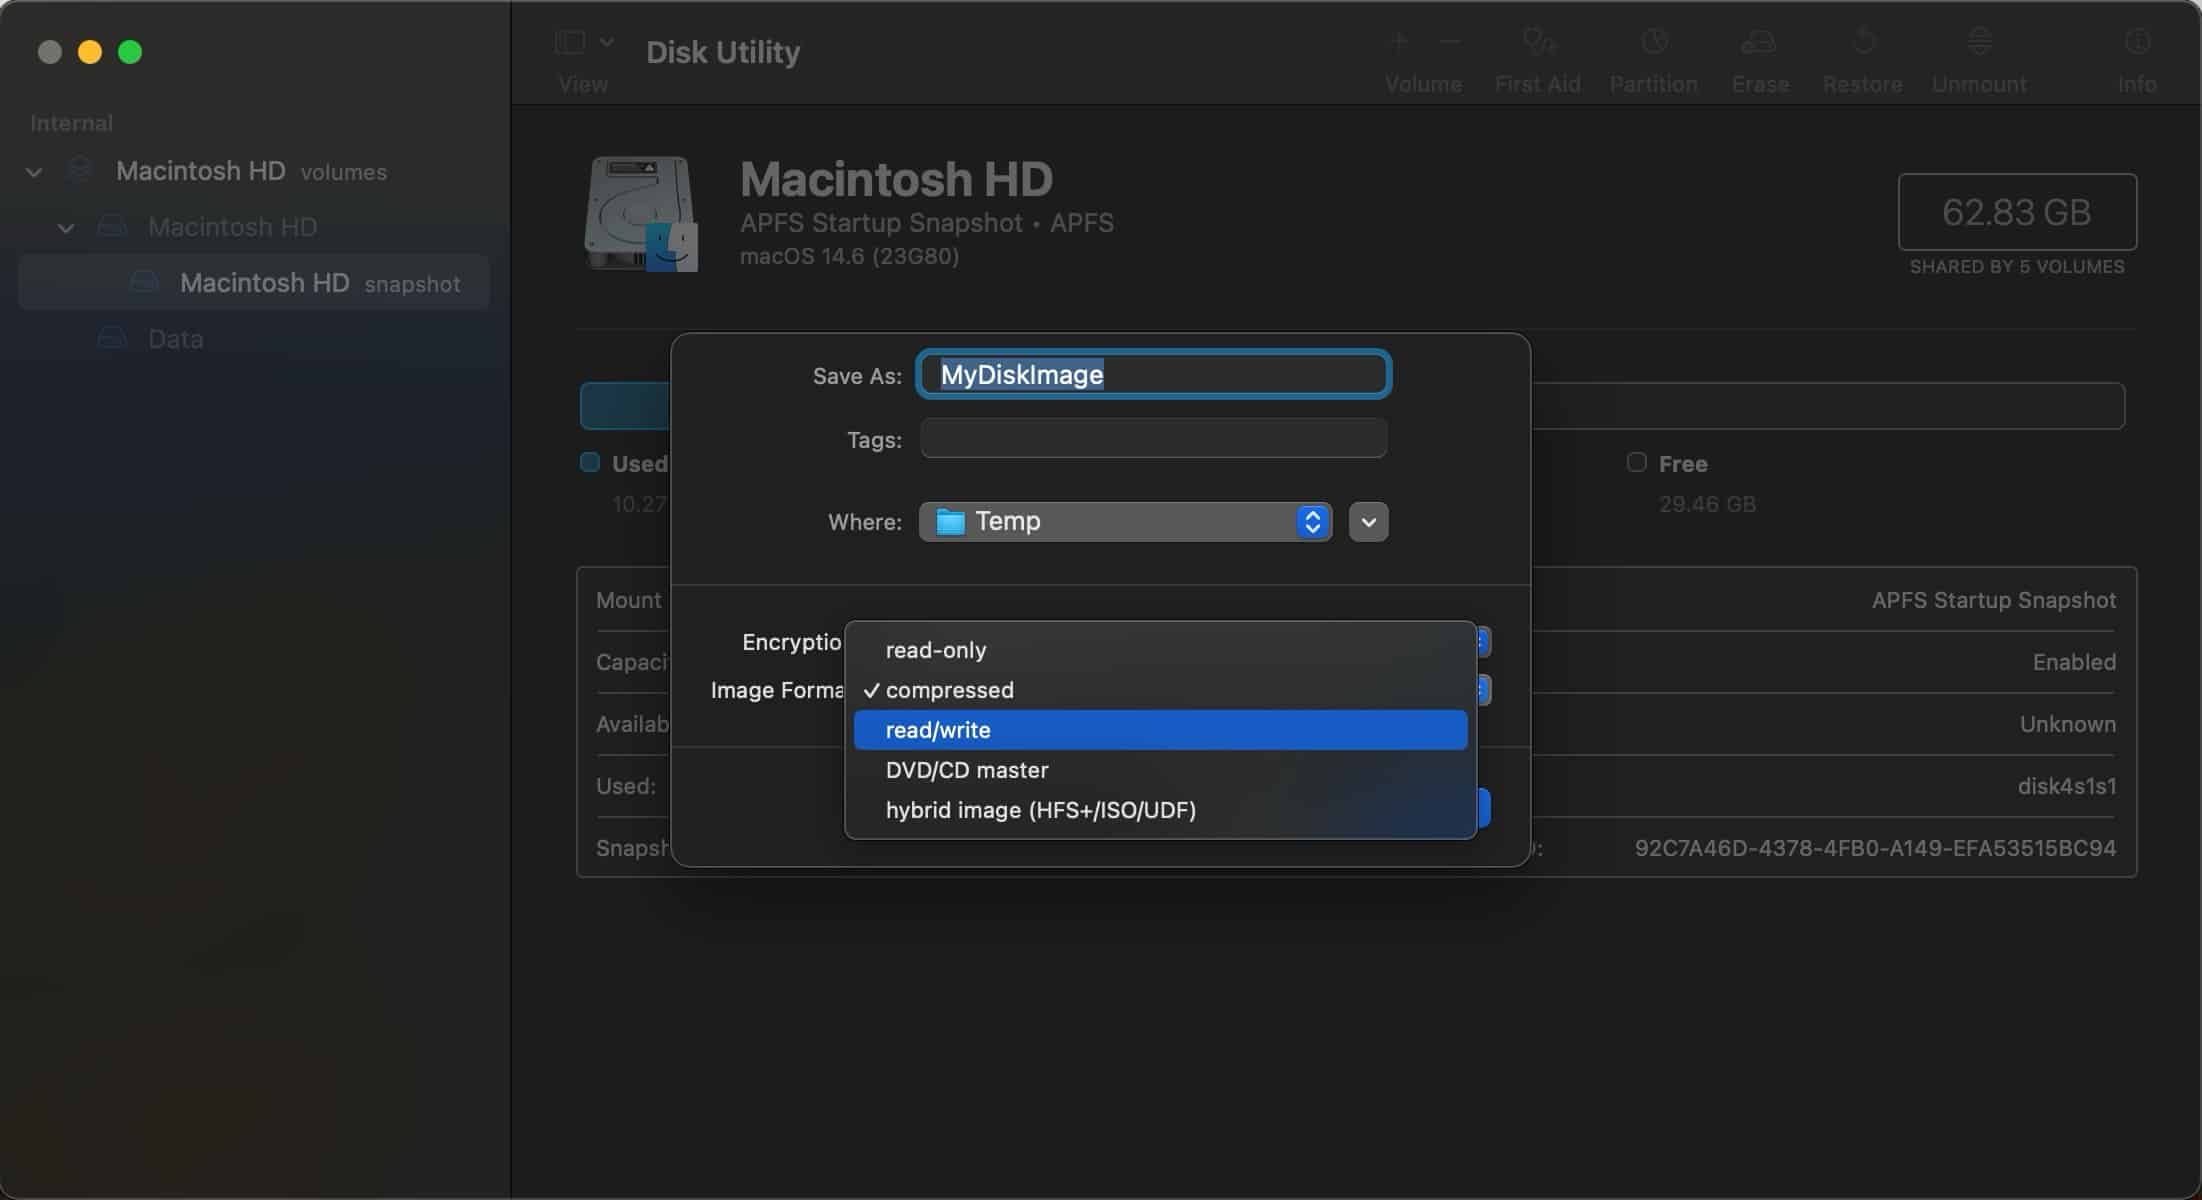
Task: Pick the read/write image format option
Action: pyautogui.click(x=1160, y=730)
